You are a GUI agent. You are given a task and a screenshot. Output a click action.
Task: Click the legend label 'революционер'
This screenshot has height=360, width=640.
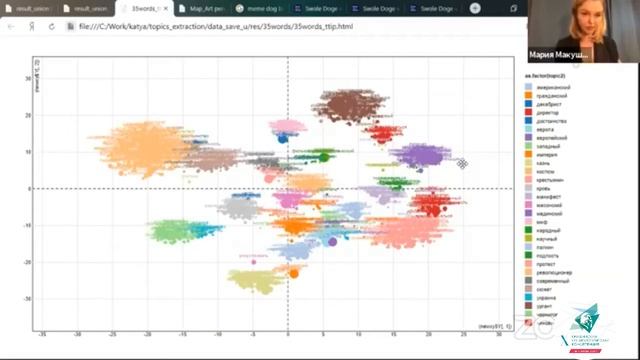coord(554,273)
